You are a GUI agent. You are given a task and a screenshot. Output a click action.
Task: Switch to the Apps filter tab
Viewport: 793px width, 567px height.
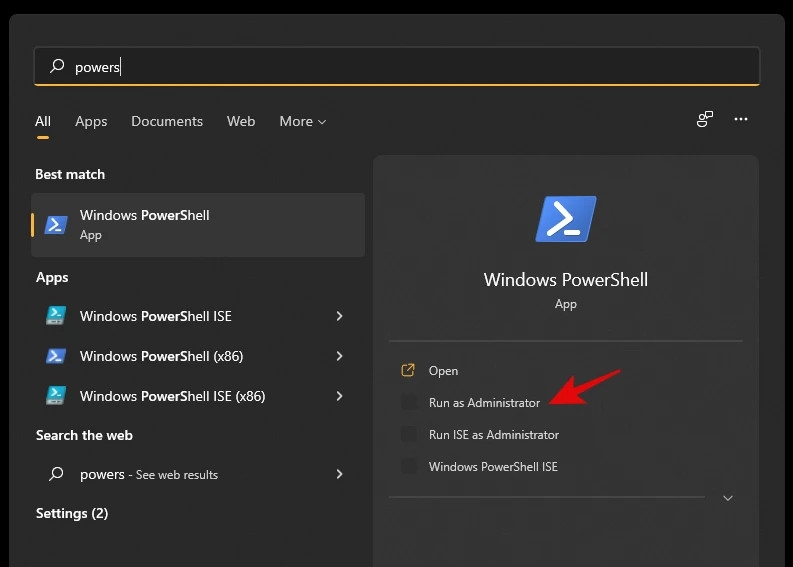pos(91,121)
